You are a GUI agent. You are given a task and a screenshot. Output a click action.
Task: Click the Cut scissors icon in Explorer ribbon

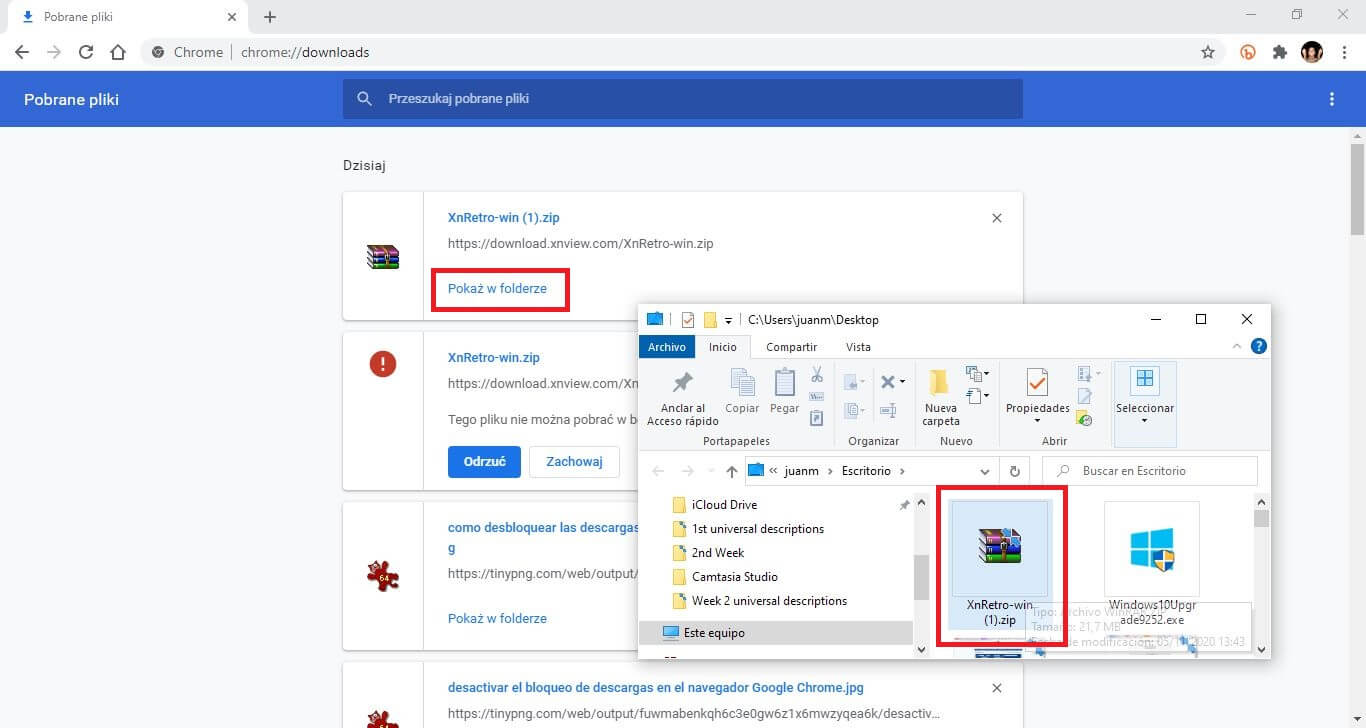pyautogui.click(x=817, y=375)
